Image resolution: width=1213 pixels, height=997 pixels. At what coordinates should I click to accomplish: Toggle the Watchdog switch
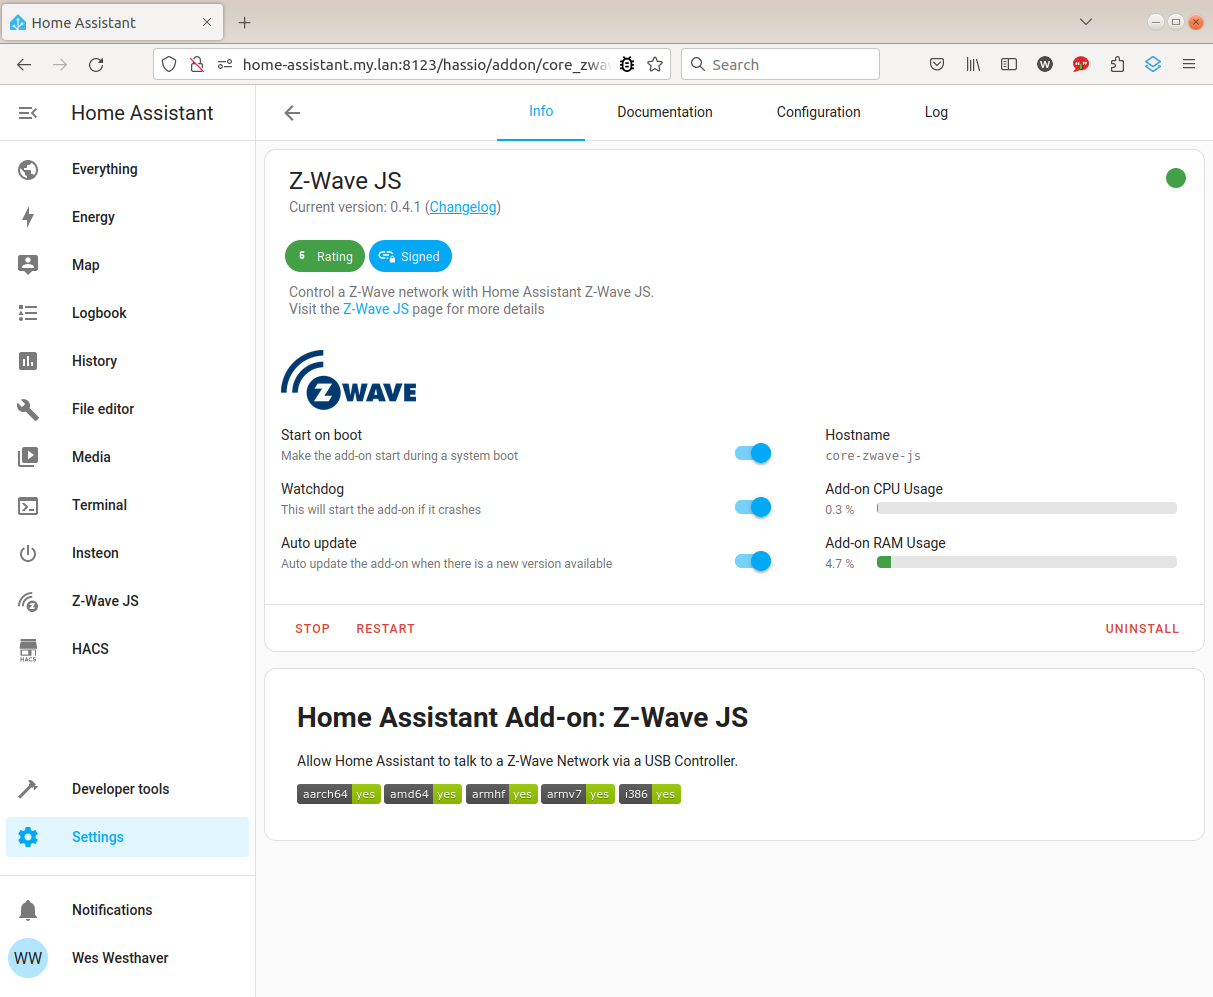[753, 507]
